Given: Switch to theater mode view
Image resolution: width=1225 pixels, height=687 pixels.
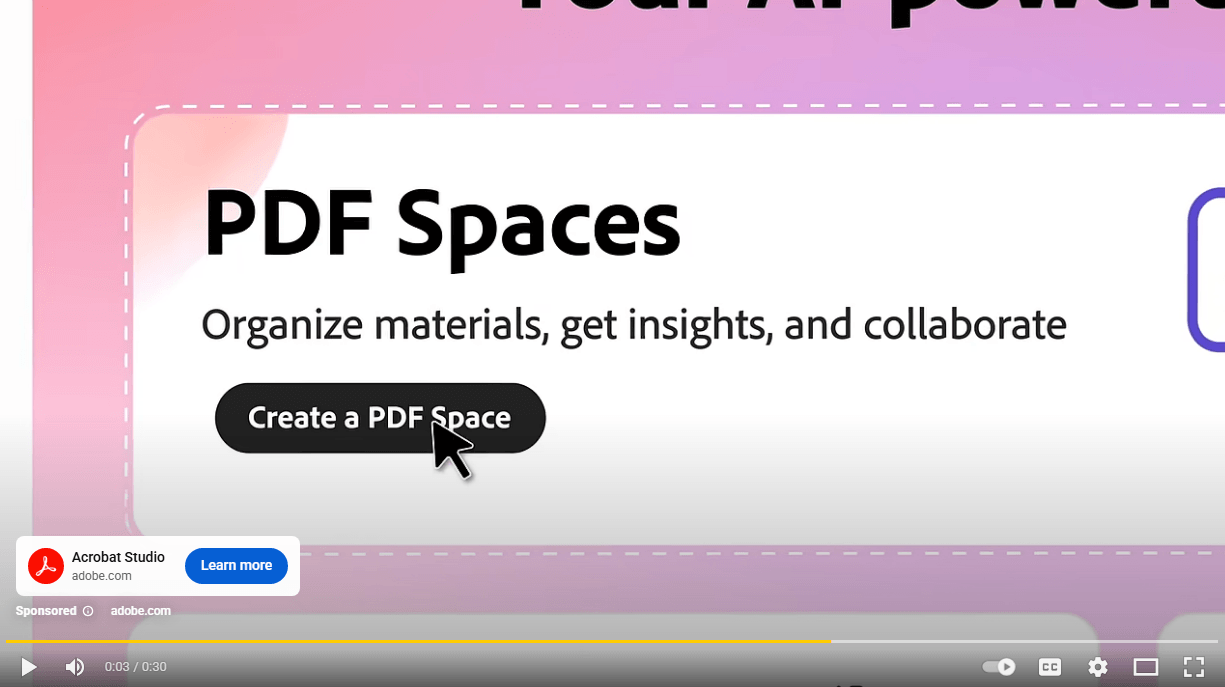Looking at the screenshot, I should 1145,667.
